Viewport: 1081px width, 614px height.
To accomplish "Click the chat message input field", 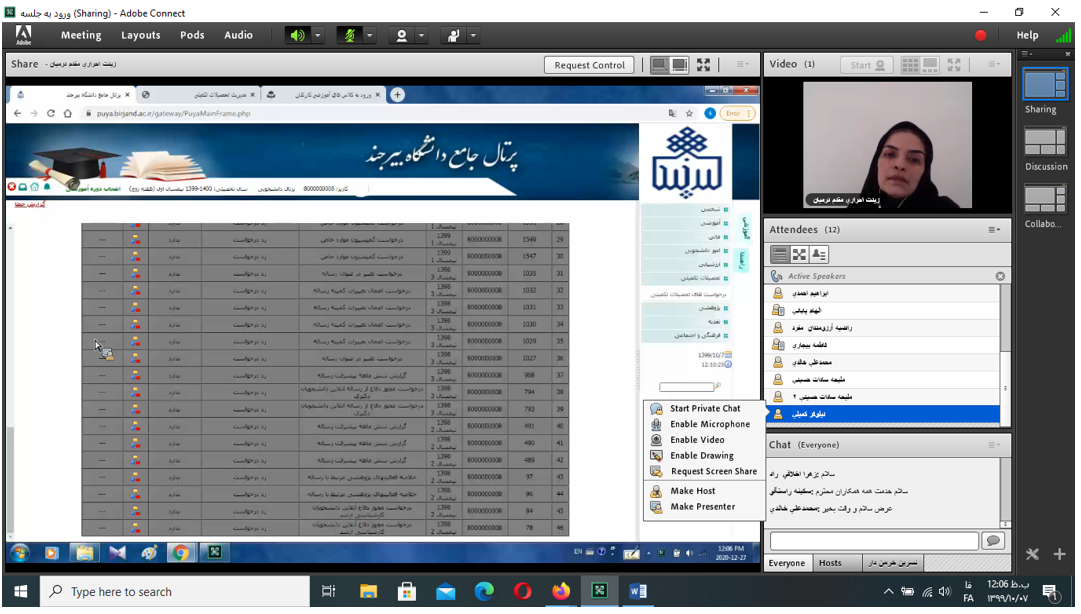I will pos(874,541).
